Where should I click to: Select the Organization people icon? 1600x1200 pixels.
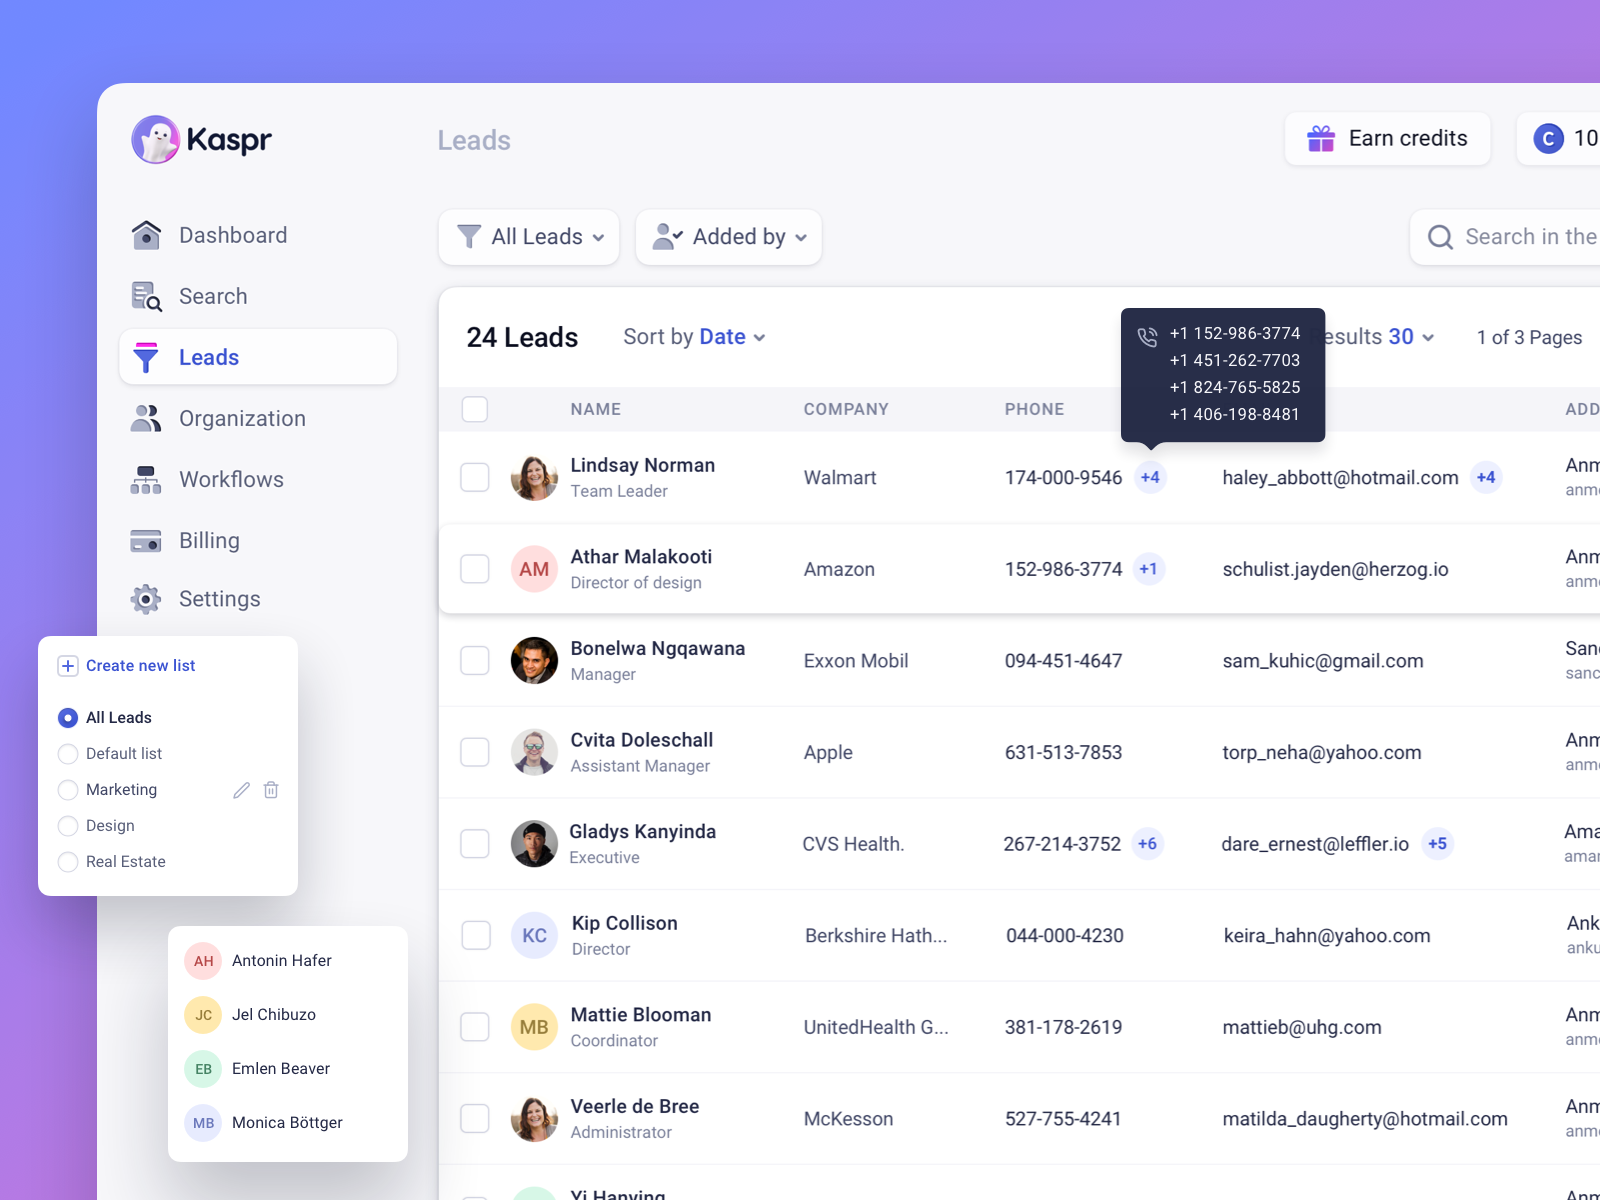pyautogui.click(x=146, y=418)
